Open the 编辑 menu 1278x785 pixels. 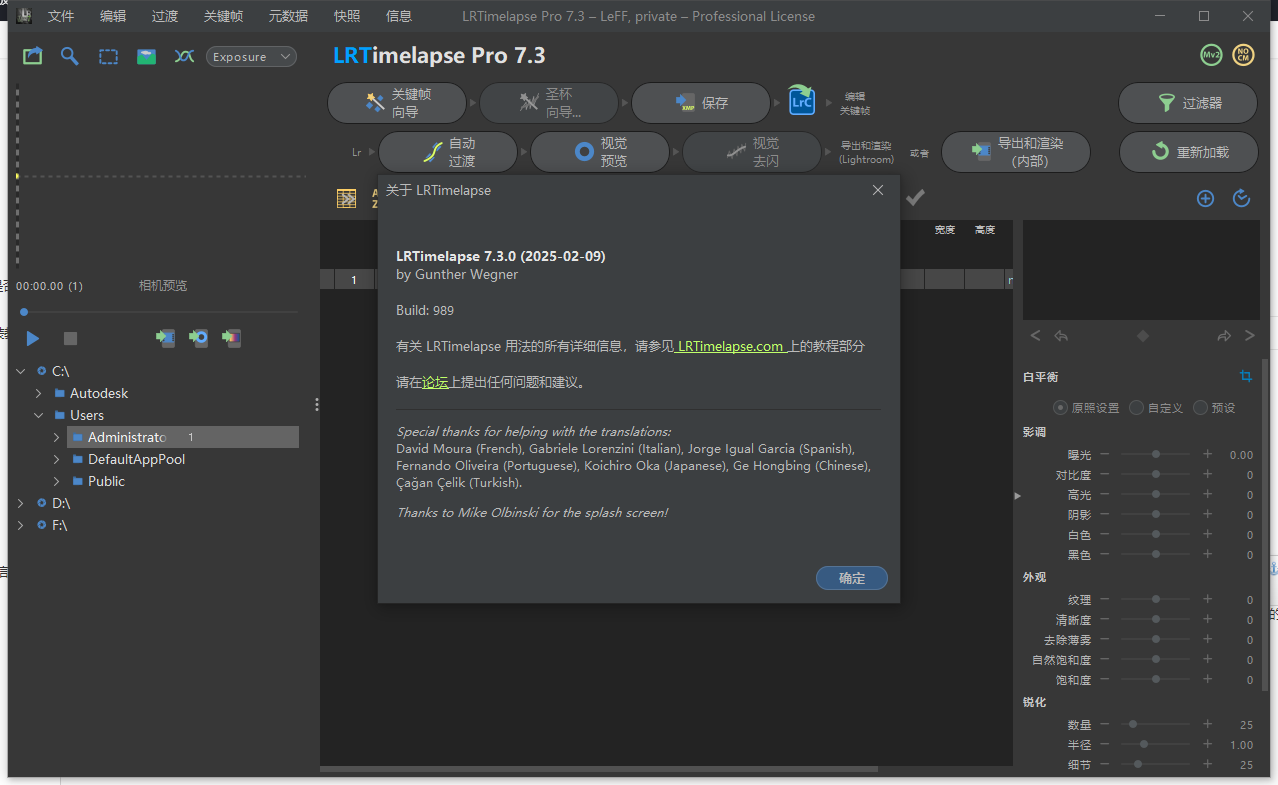coord(113,16)
